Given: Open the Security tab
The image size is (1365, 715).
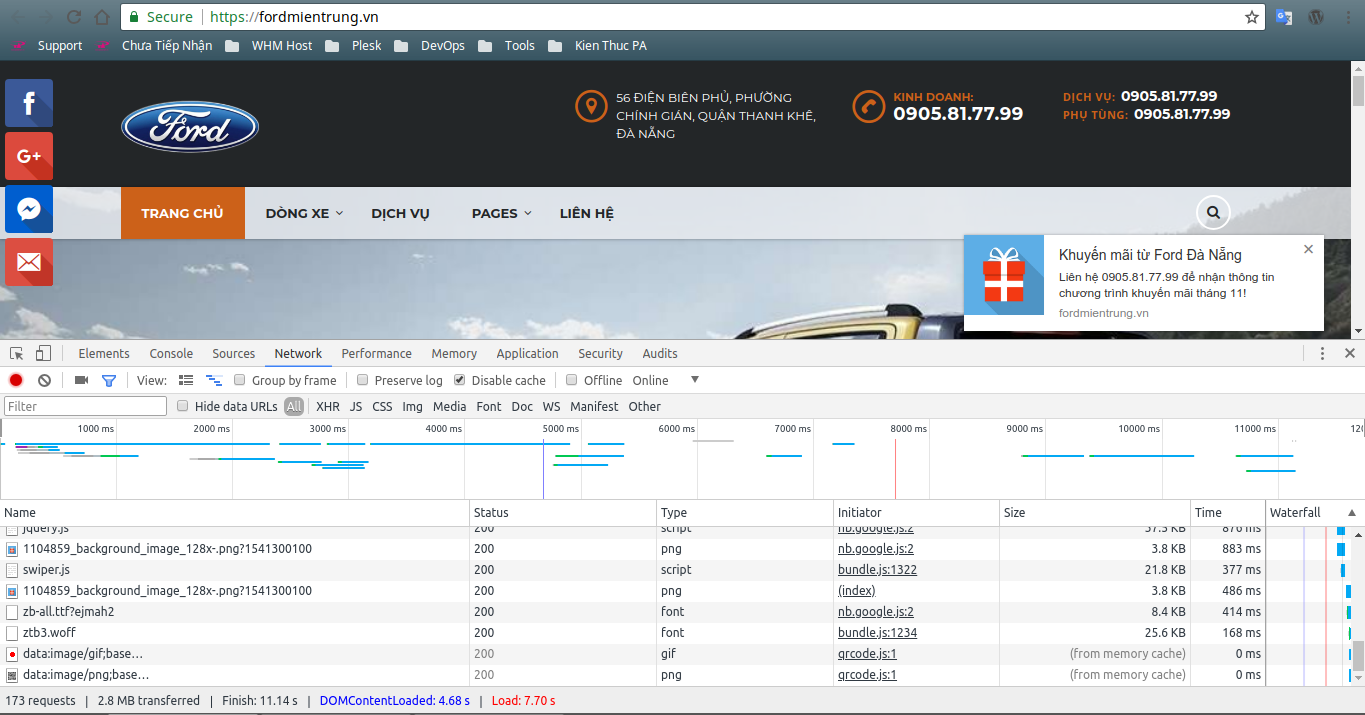Looking at the screenshot, I should pos(600,353).
